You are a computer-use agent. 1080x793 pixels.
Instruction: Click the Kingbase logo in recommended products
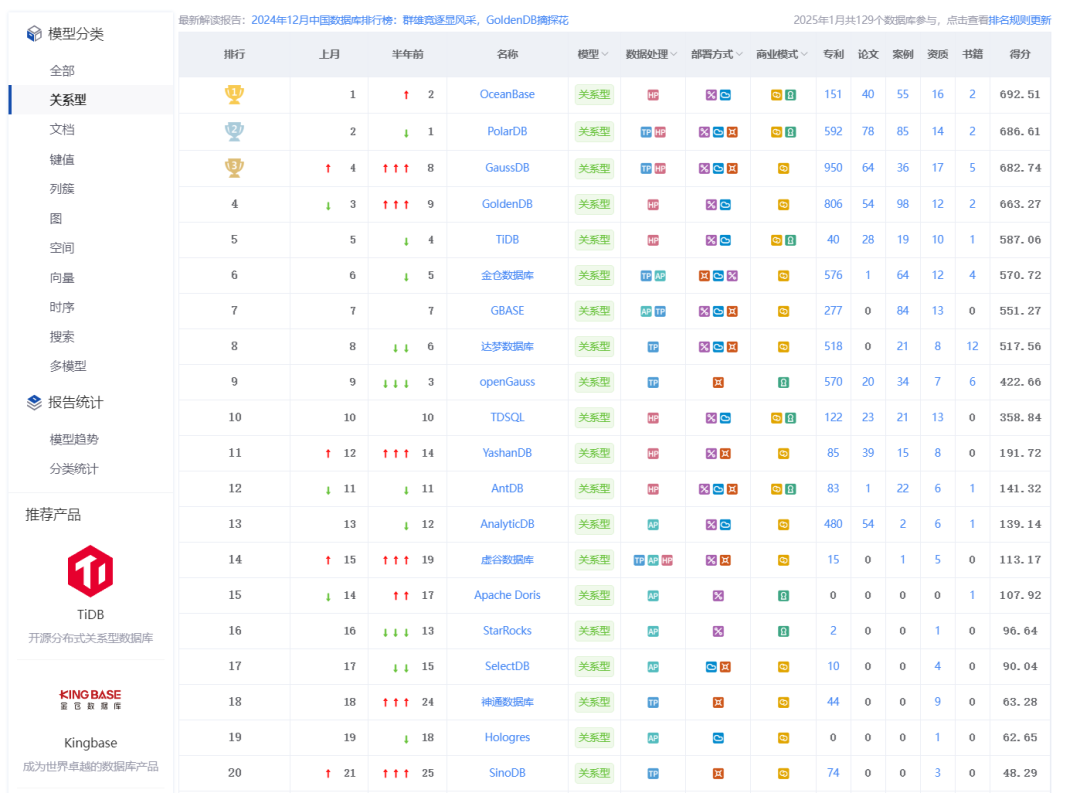[90, 699]
